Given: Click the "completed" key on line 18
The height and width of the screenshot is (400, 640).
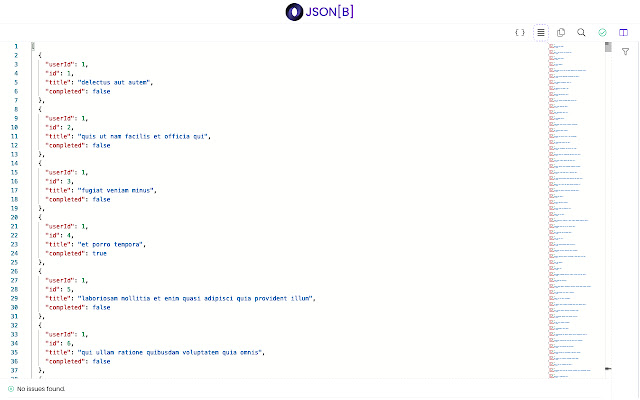Looking at the screenshot, I should 66,200.
